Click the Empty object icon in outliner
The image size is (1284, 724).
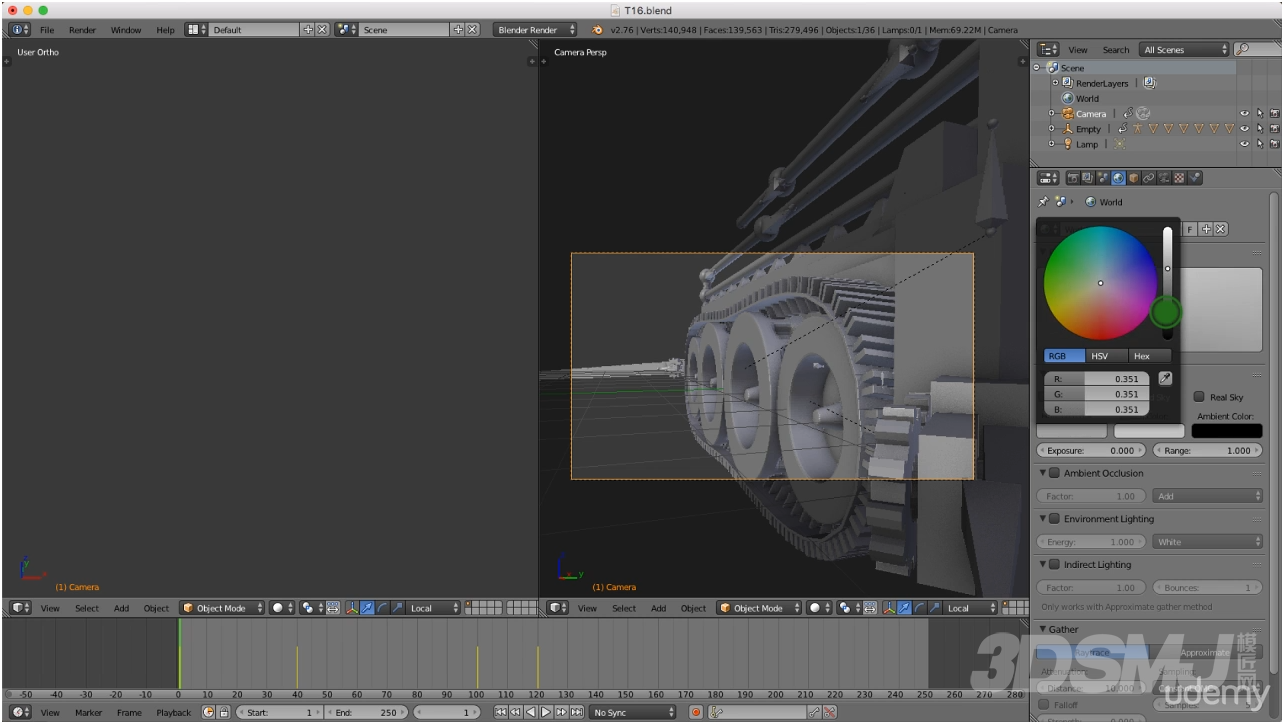click(1068, 129)
